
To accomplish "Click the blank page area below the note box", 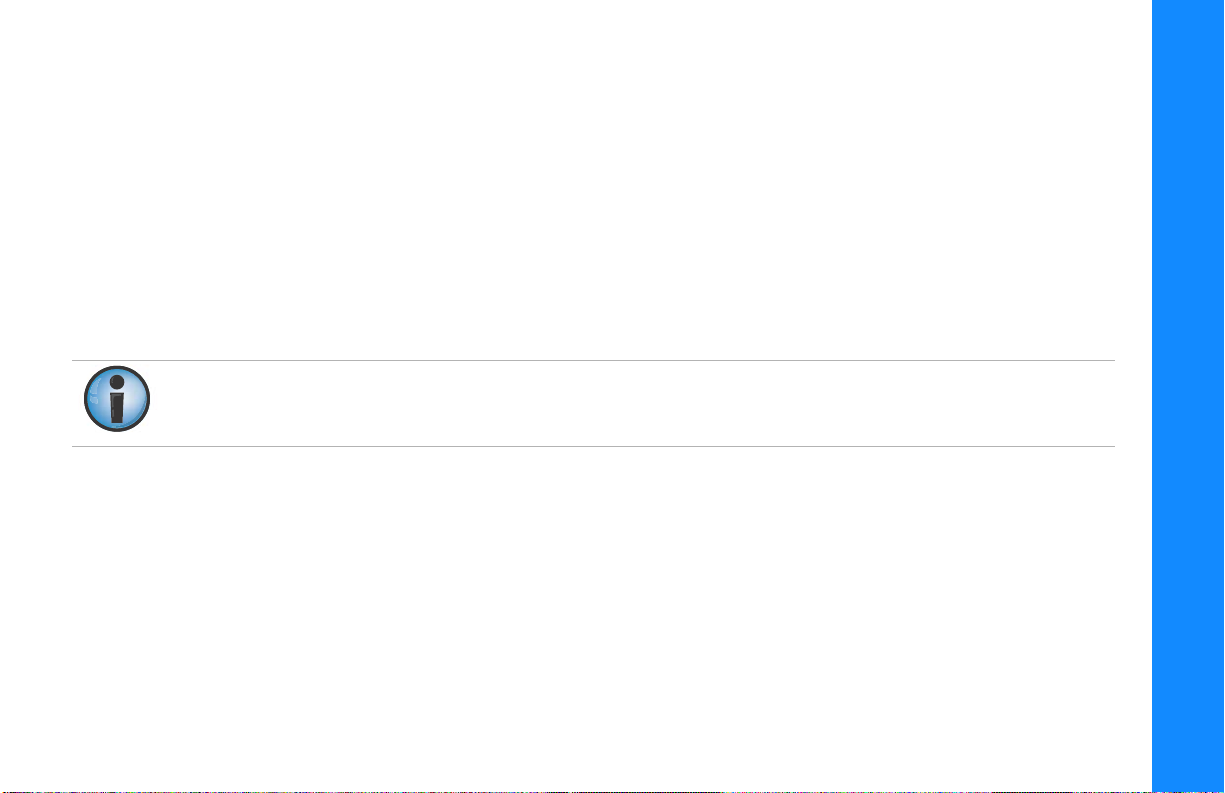I will (x=593, y=620).
